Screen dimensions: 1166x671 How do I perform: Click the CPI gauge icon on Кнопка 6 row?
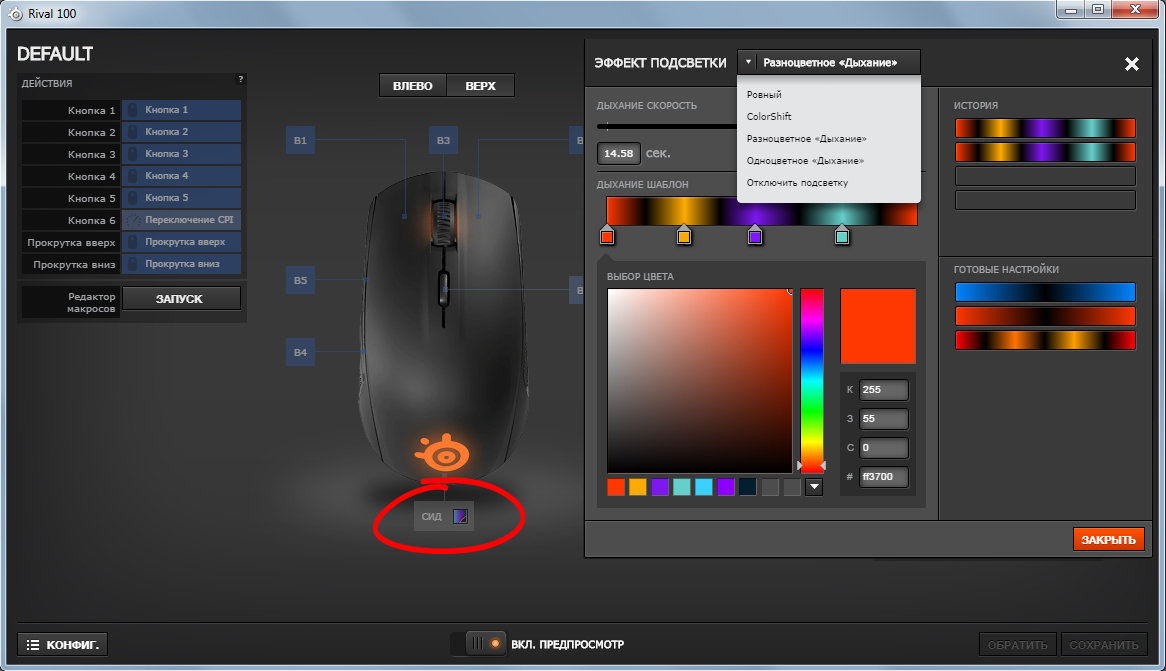[132, 220]
